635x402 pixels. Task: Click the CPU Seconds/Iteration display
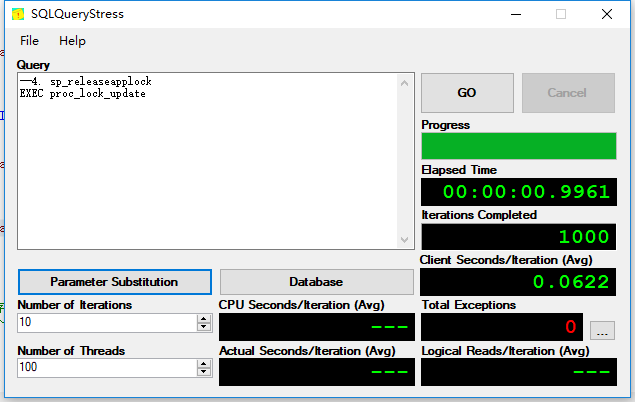point(317,327)
